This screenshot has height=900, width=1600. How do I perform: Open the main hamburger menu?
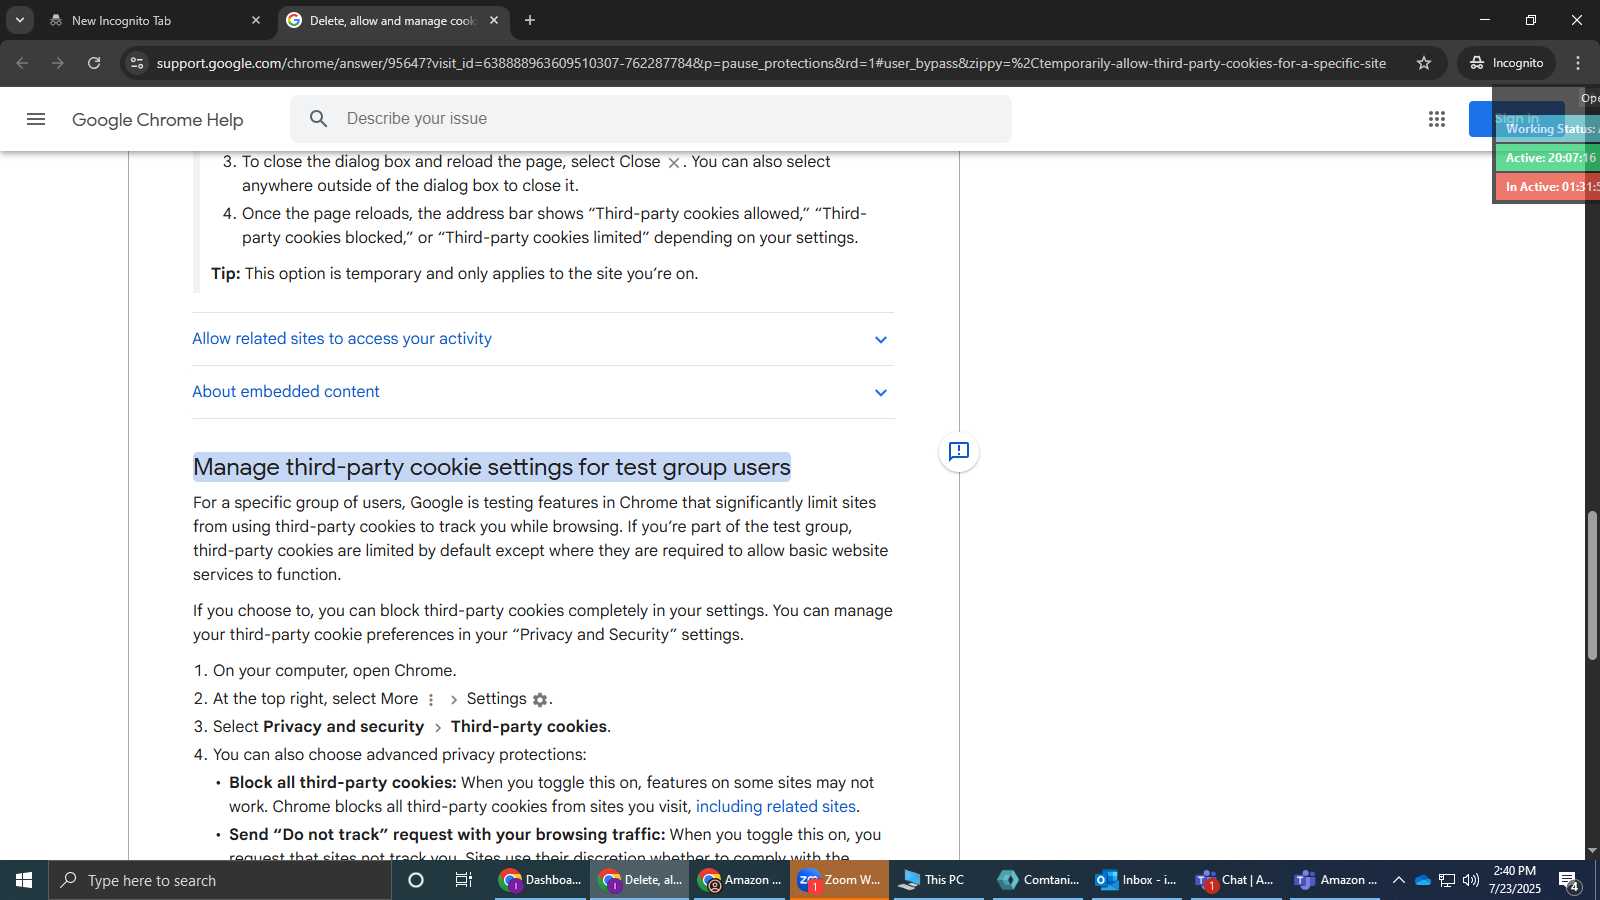coord(36,119)
